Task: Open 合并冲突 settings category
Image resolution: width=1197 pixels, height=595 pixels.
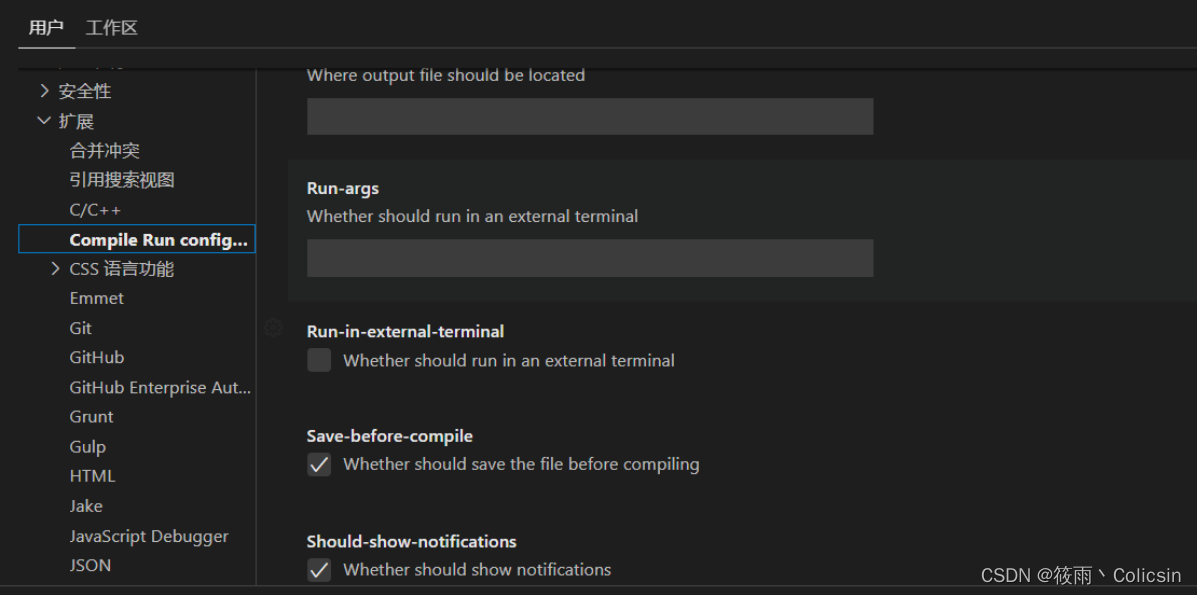Action: [x=104, y=151]
